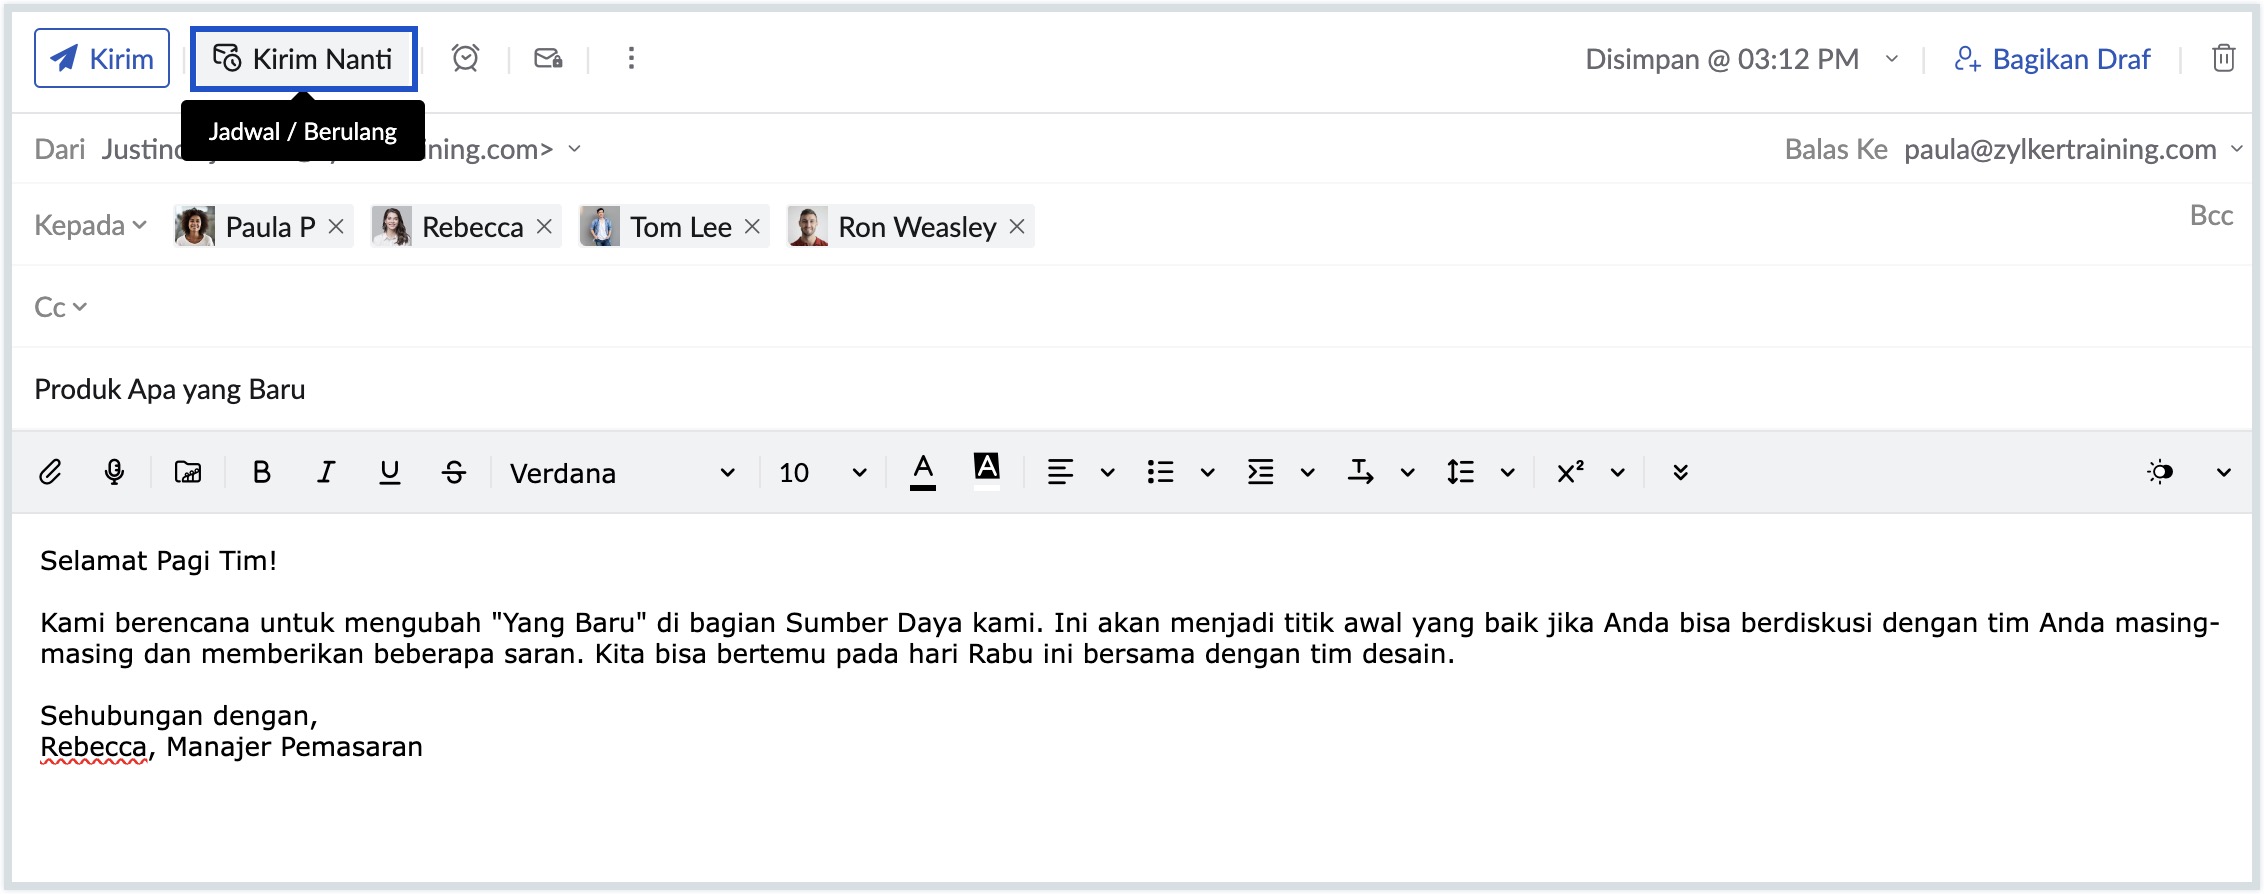Click the insert image icon

pyautogui.click(x=188, y=472)
